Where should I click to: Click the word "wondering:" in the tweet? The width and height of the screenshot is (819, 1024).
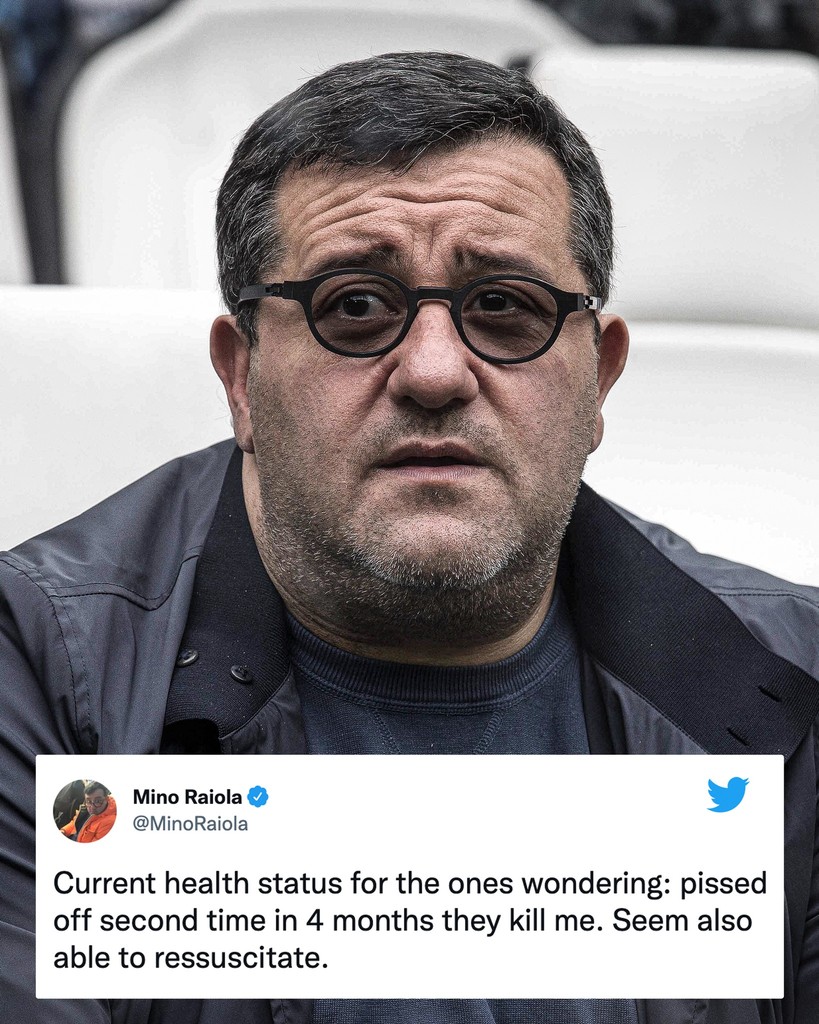[x=596, y=884]
